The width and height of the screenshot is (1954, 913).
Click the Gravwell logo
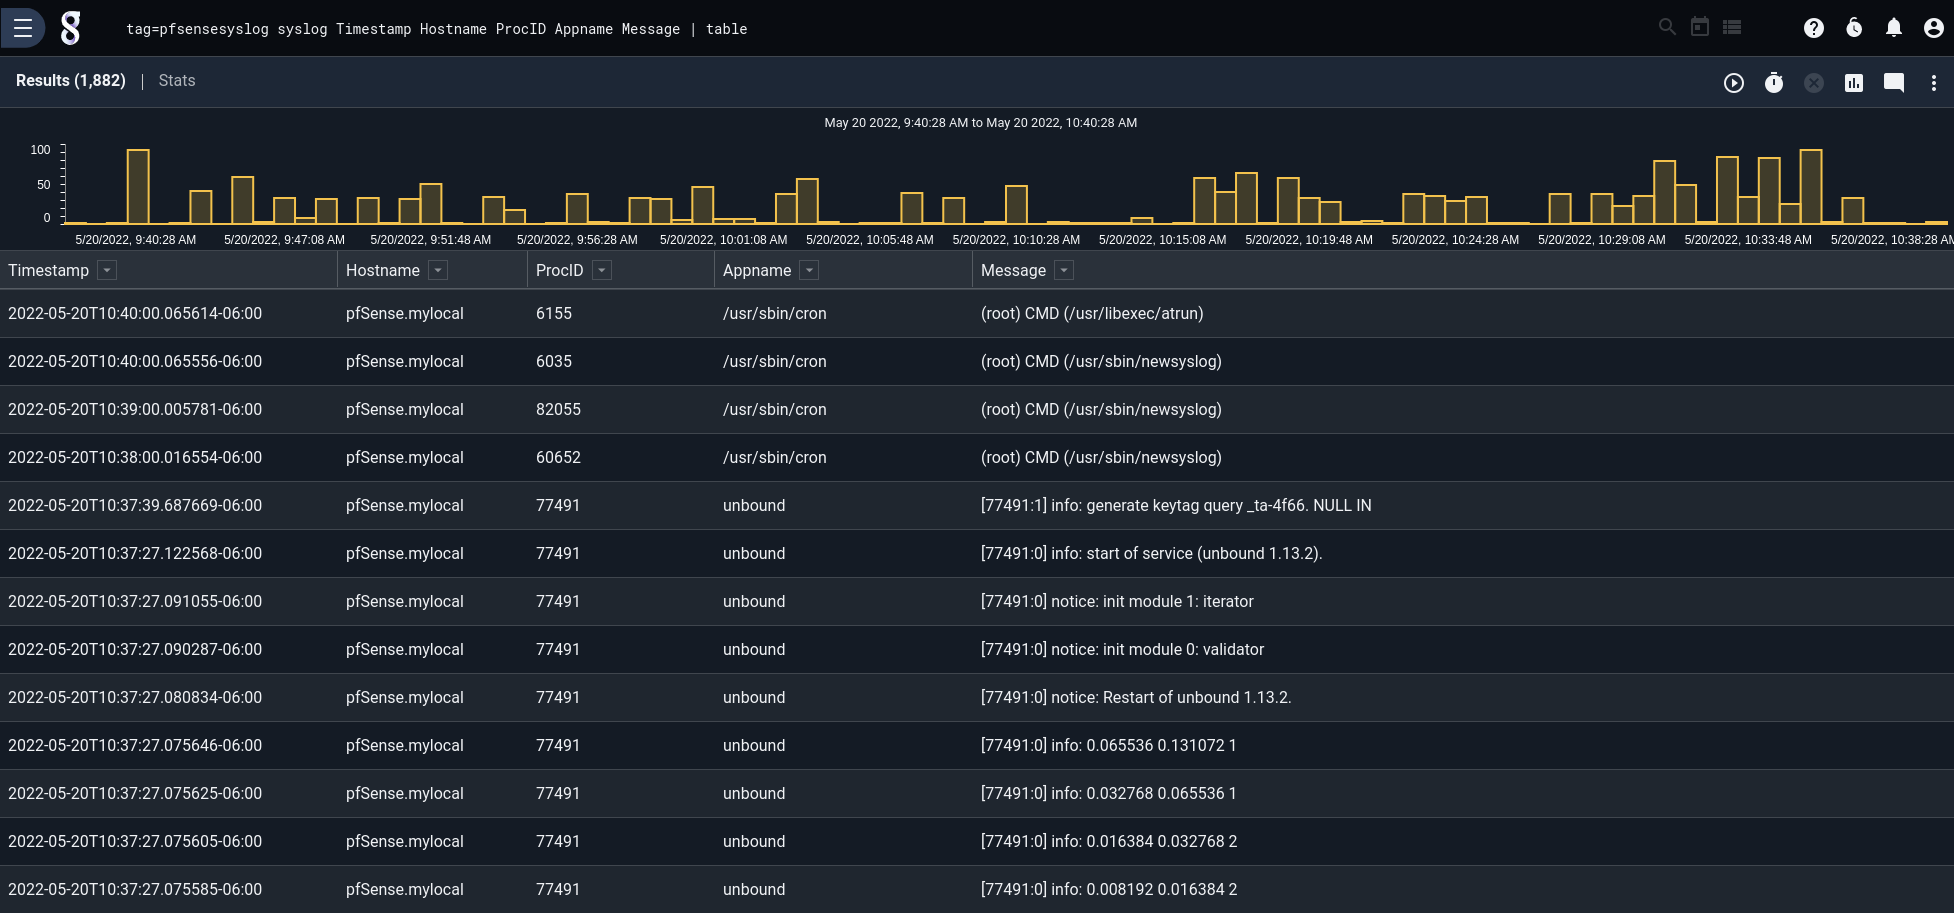point(70,28)
